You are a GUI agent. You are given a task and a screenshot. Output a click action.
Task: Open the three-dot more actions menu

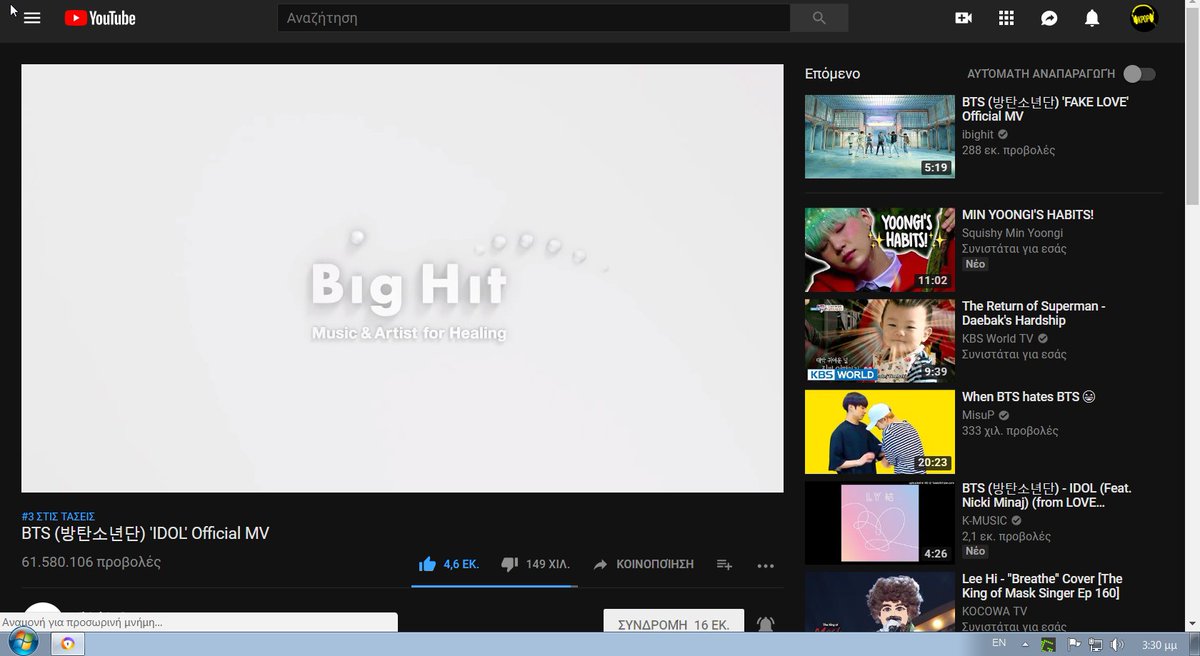tap(766, 565)
